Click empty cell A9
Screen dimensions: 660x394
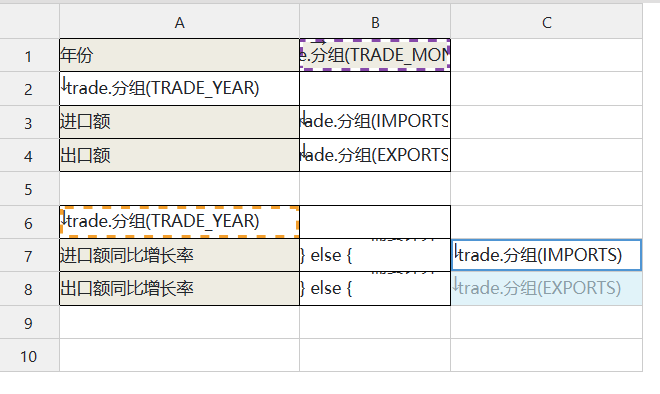[x=179, y=322]
